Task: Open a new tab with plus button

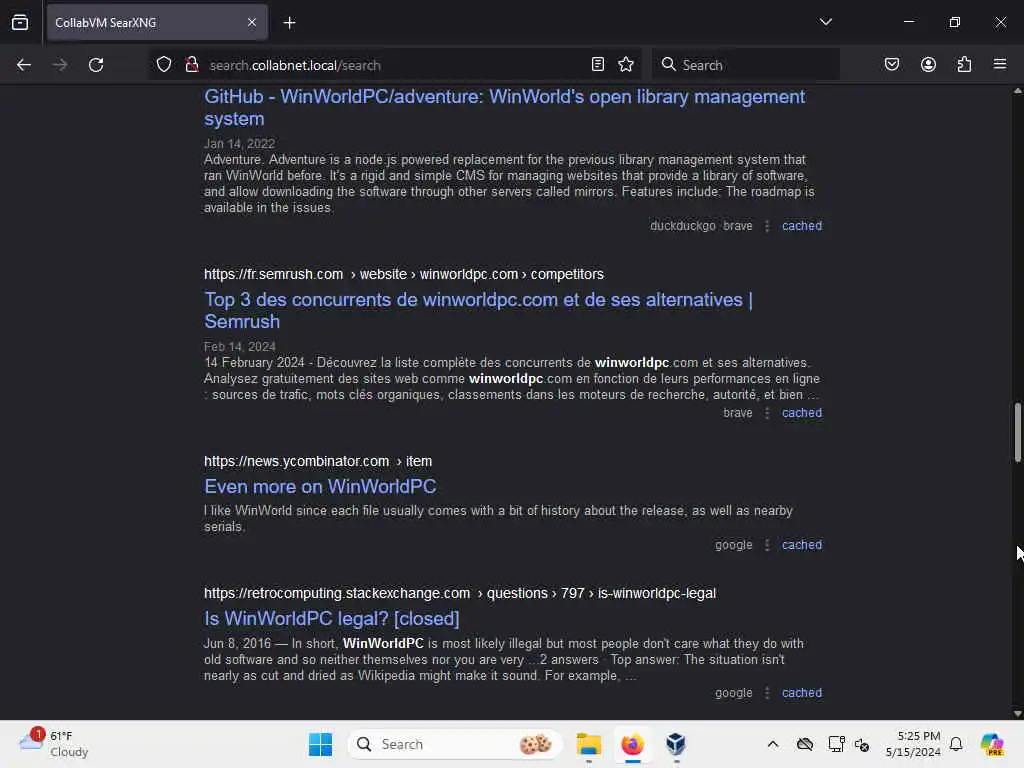Action: pyautogui.click(x=289, y=23)
